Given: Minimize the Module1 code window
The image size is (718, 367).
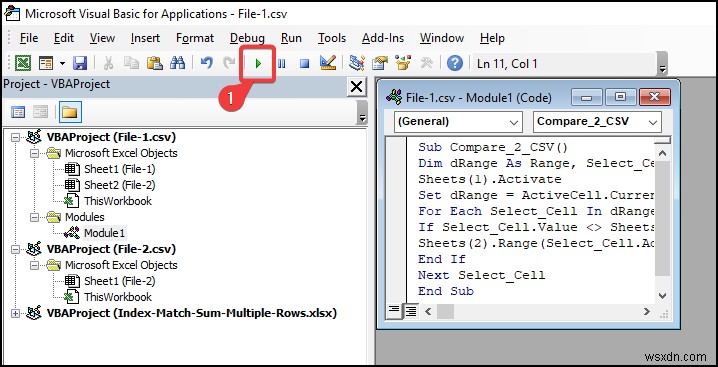Looking at the screenshot, I should pyautogui.click(x=587, y=98).
